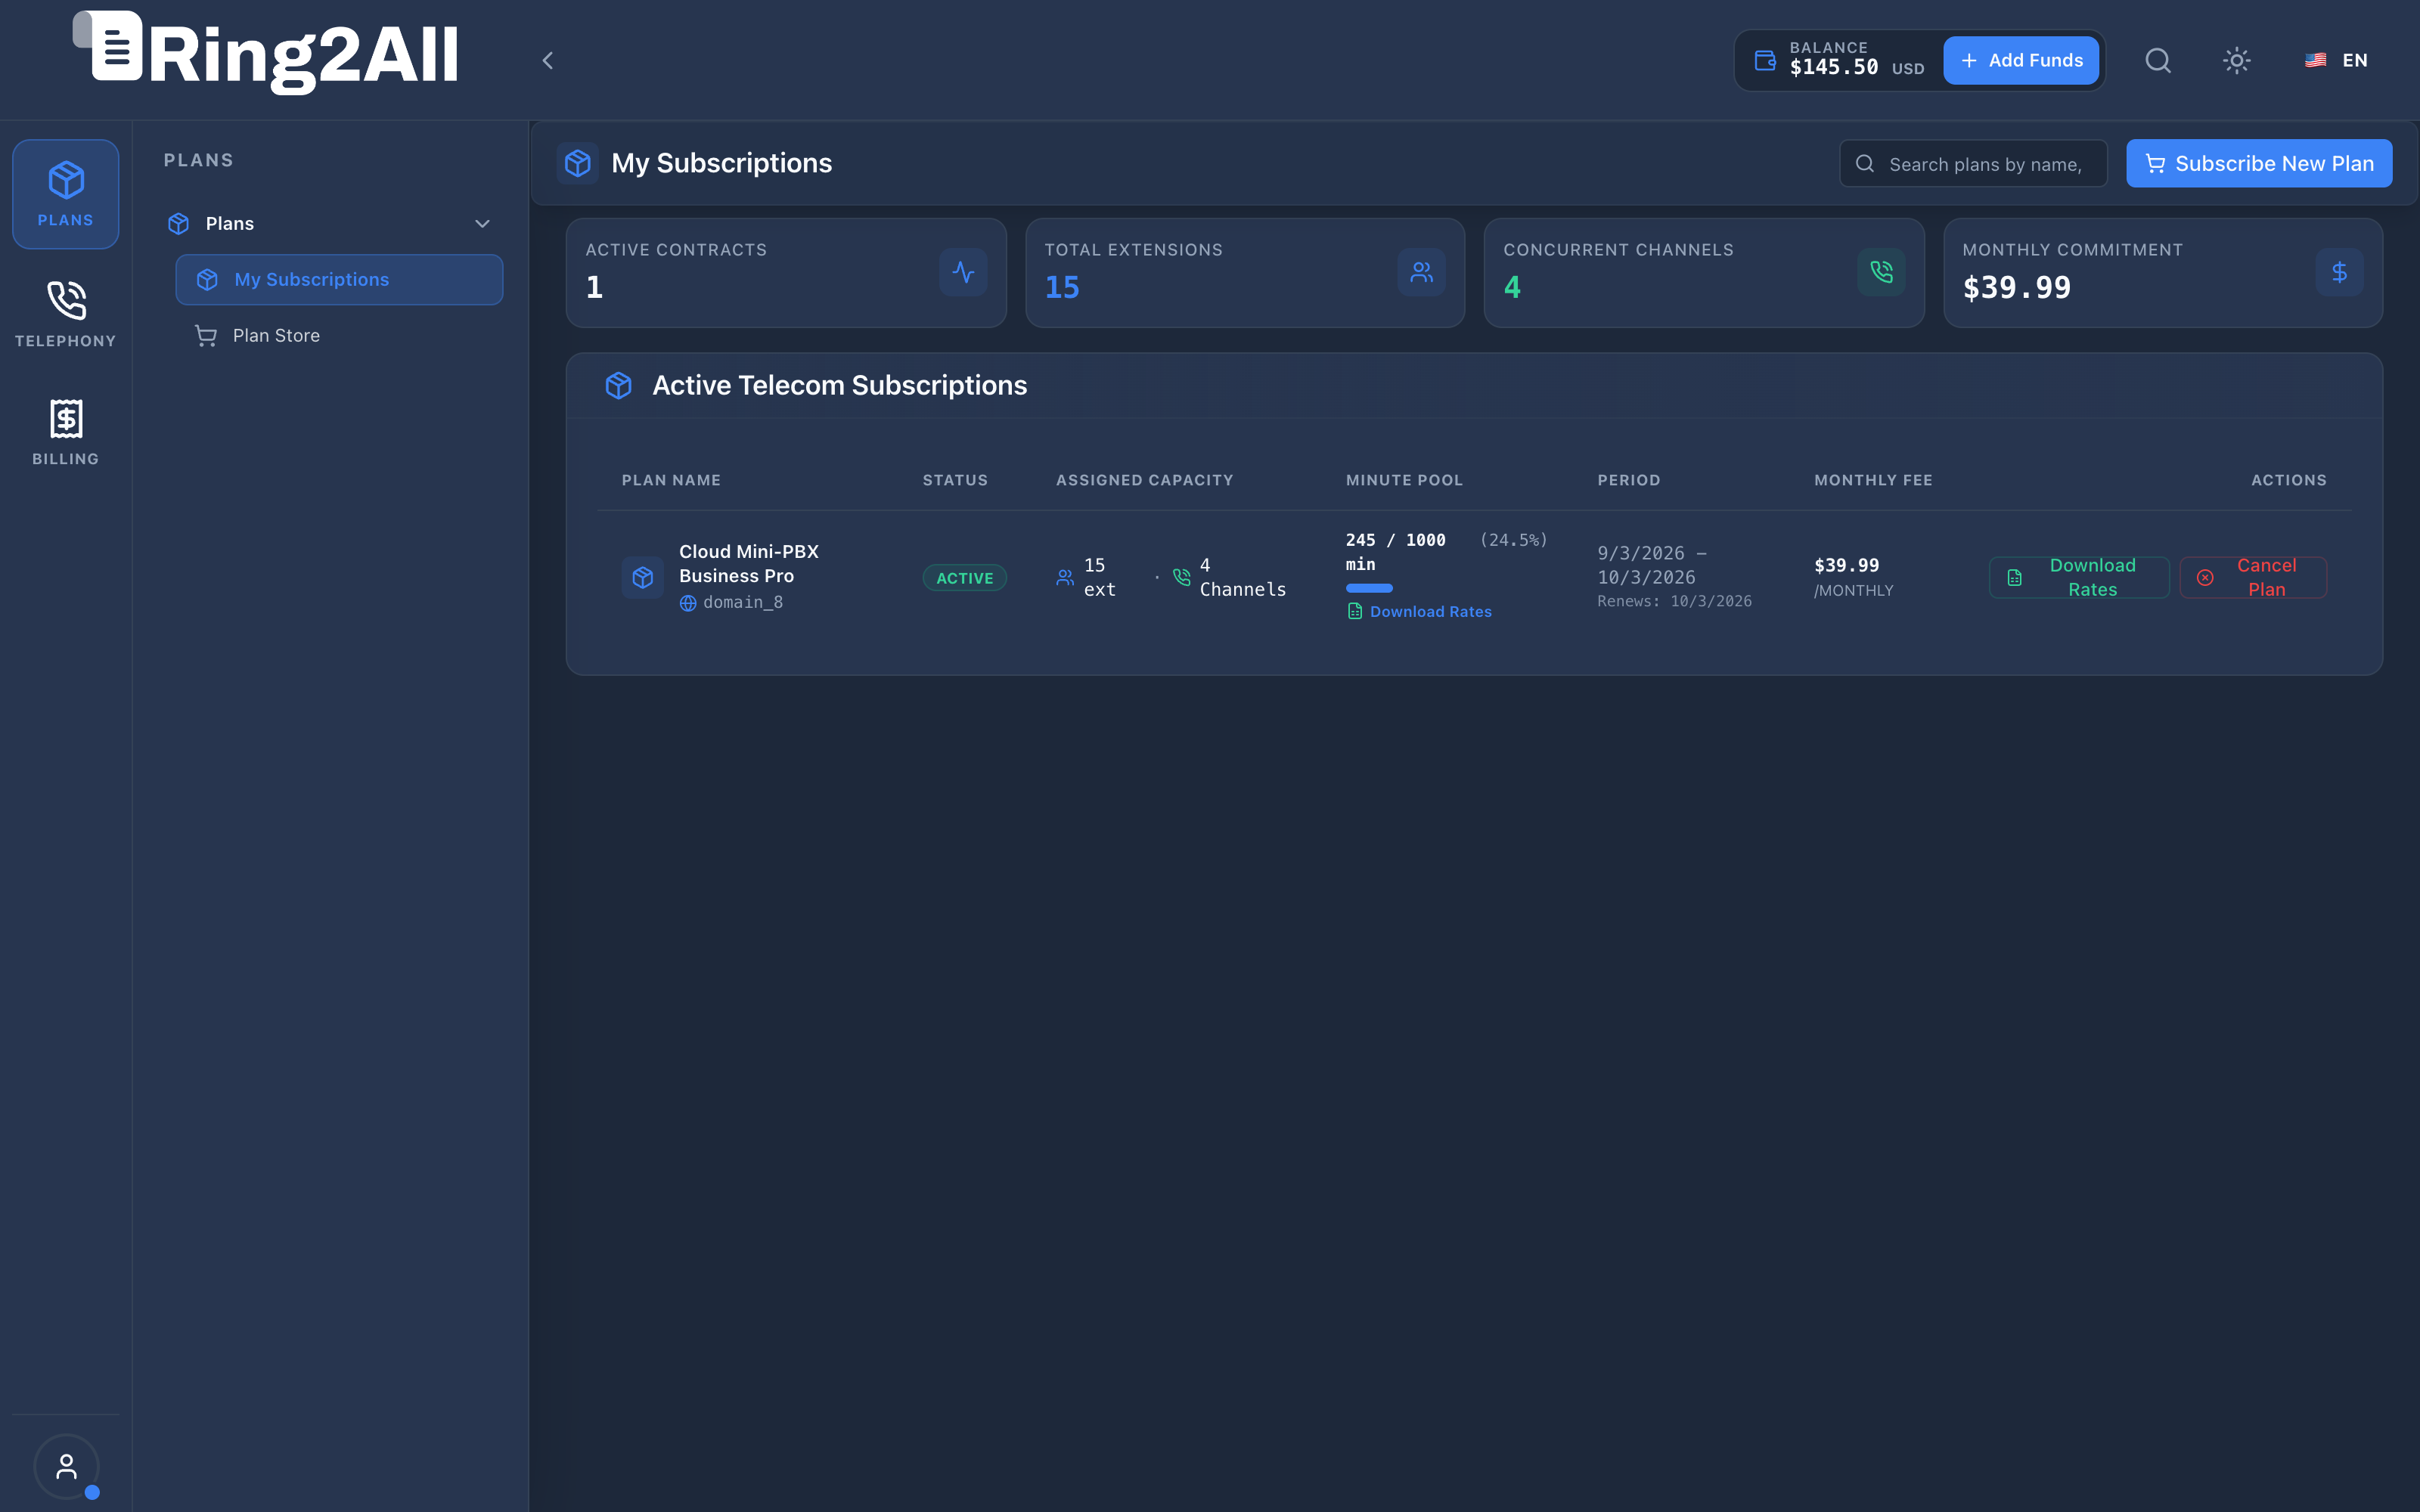Toggle light theme with sun icon
Screen dimensions: 2420x1512
[x=2237, y=61]
